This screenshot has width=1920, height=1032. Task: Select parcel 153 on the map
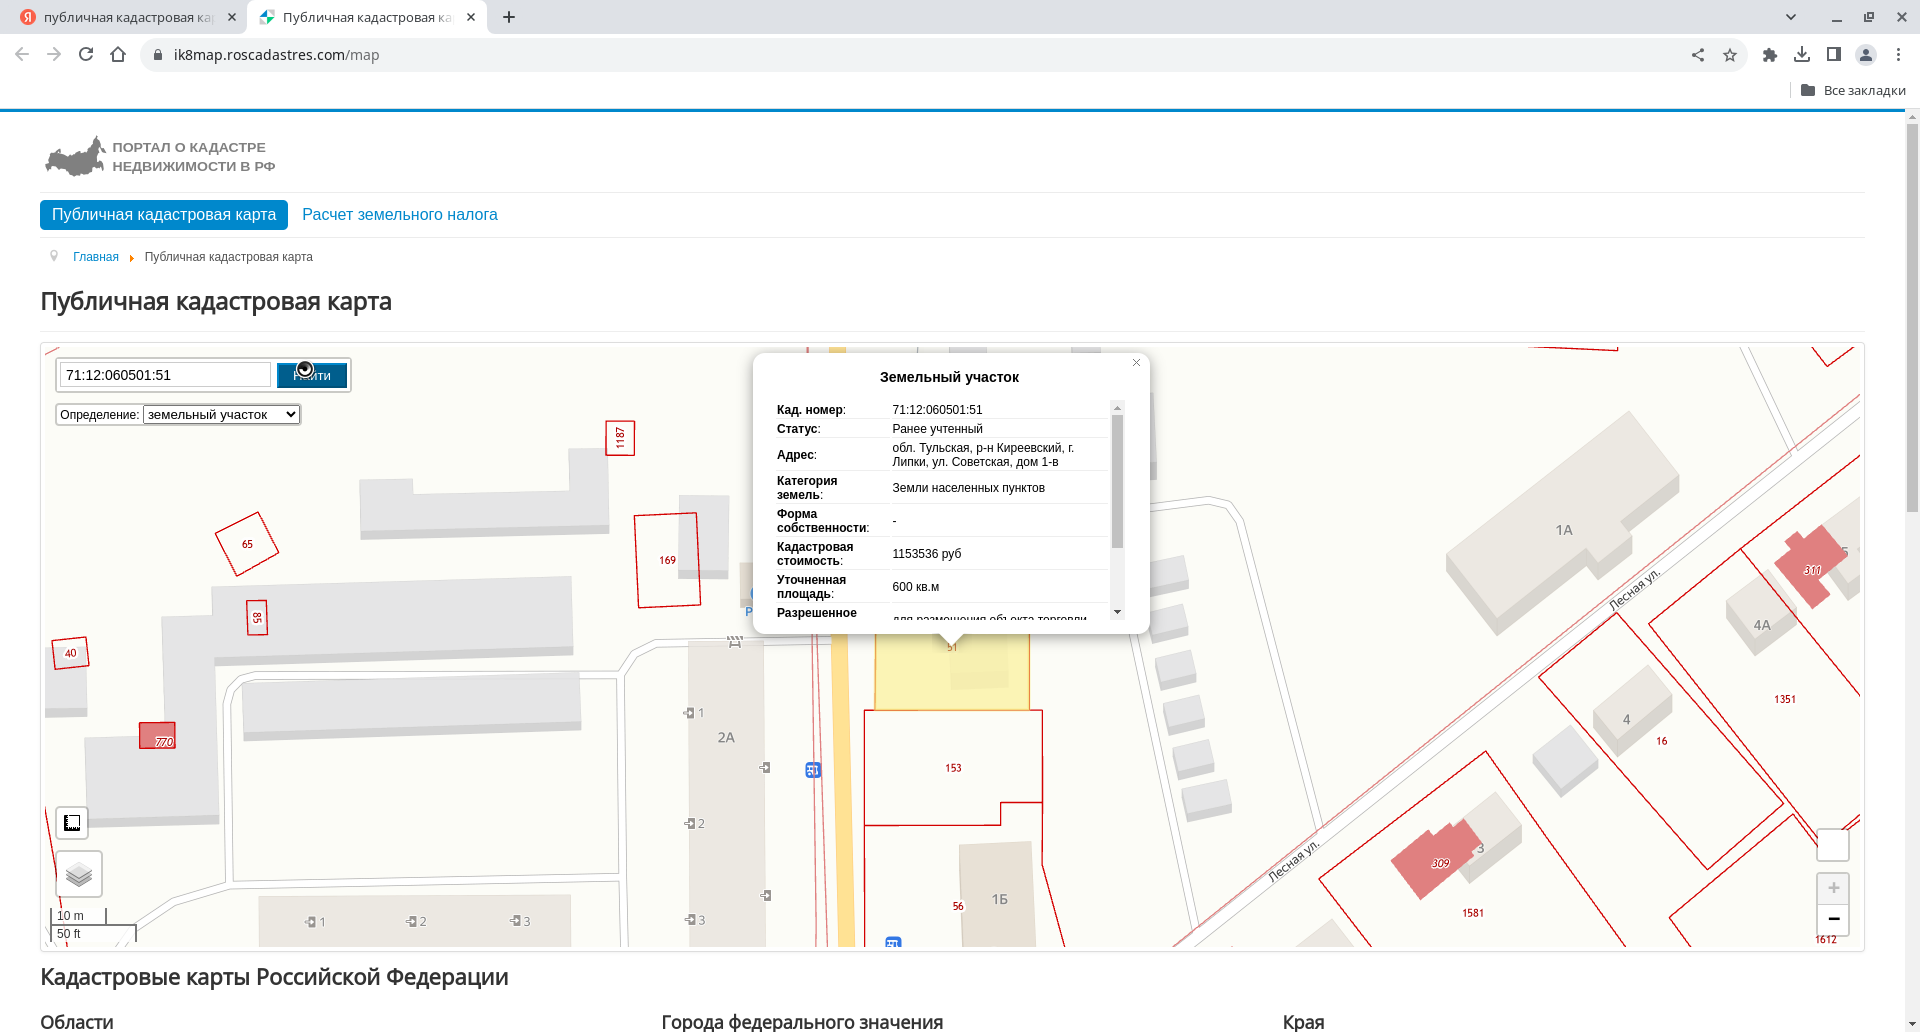[x=953, y=768]
